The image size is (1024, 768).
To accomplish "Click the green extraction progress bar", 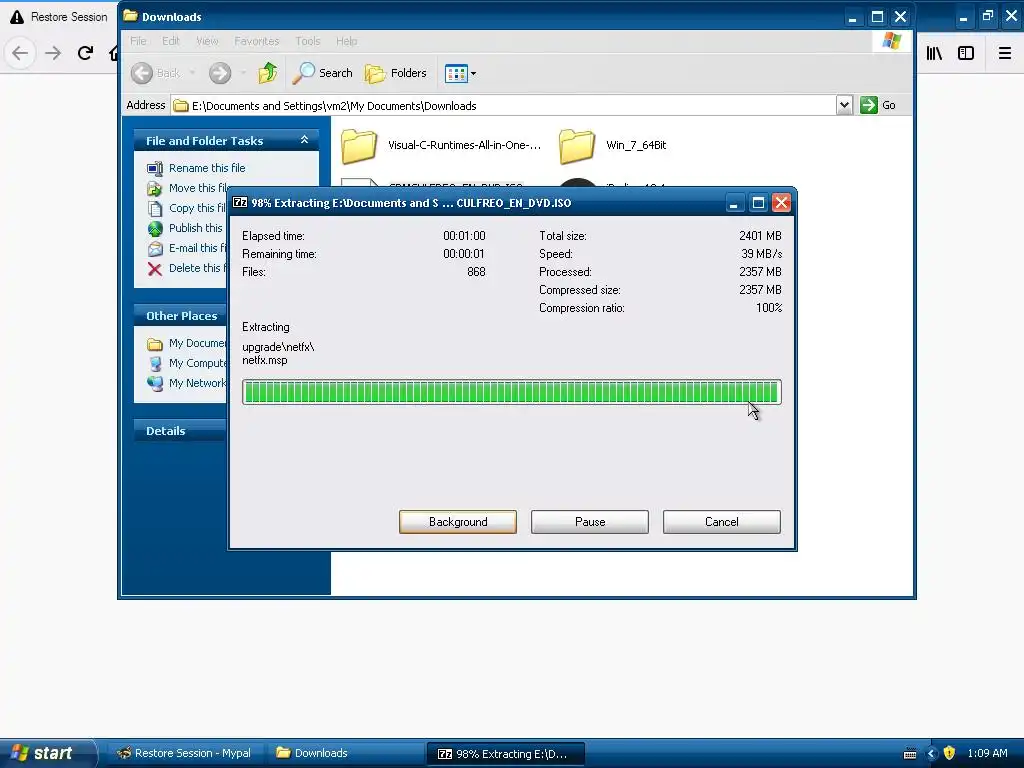I will tap(511, 392).
